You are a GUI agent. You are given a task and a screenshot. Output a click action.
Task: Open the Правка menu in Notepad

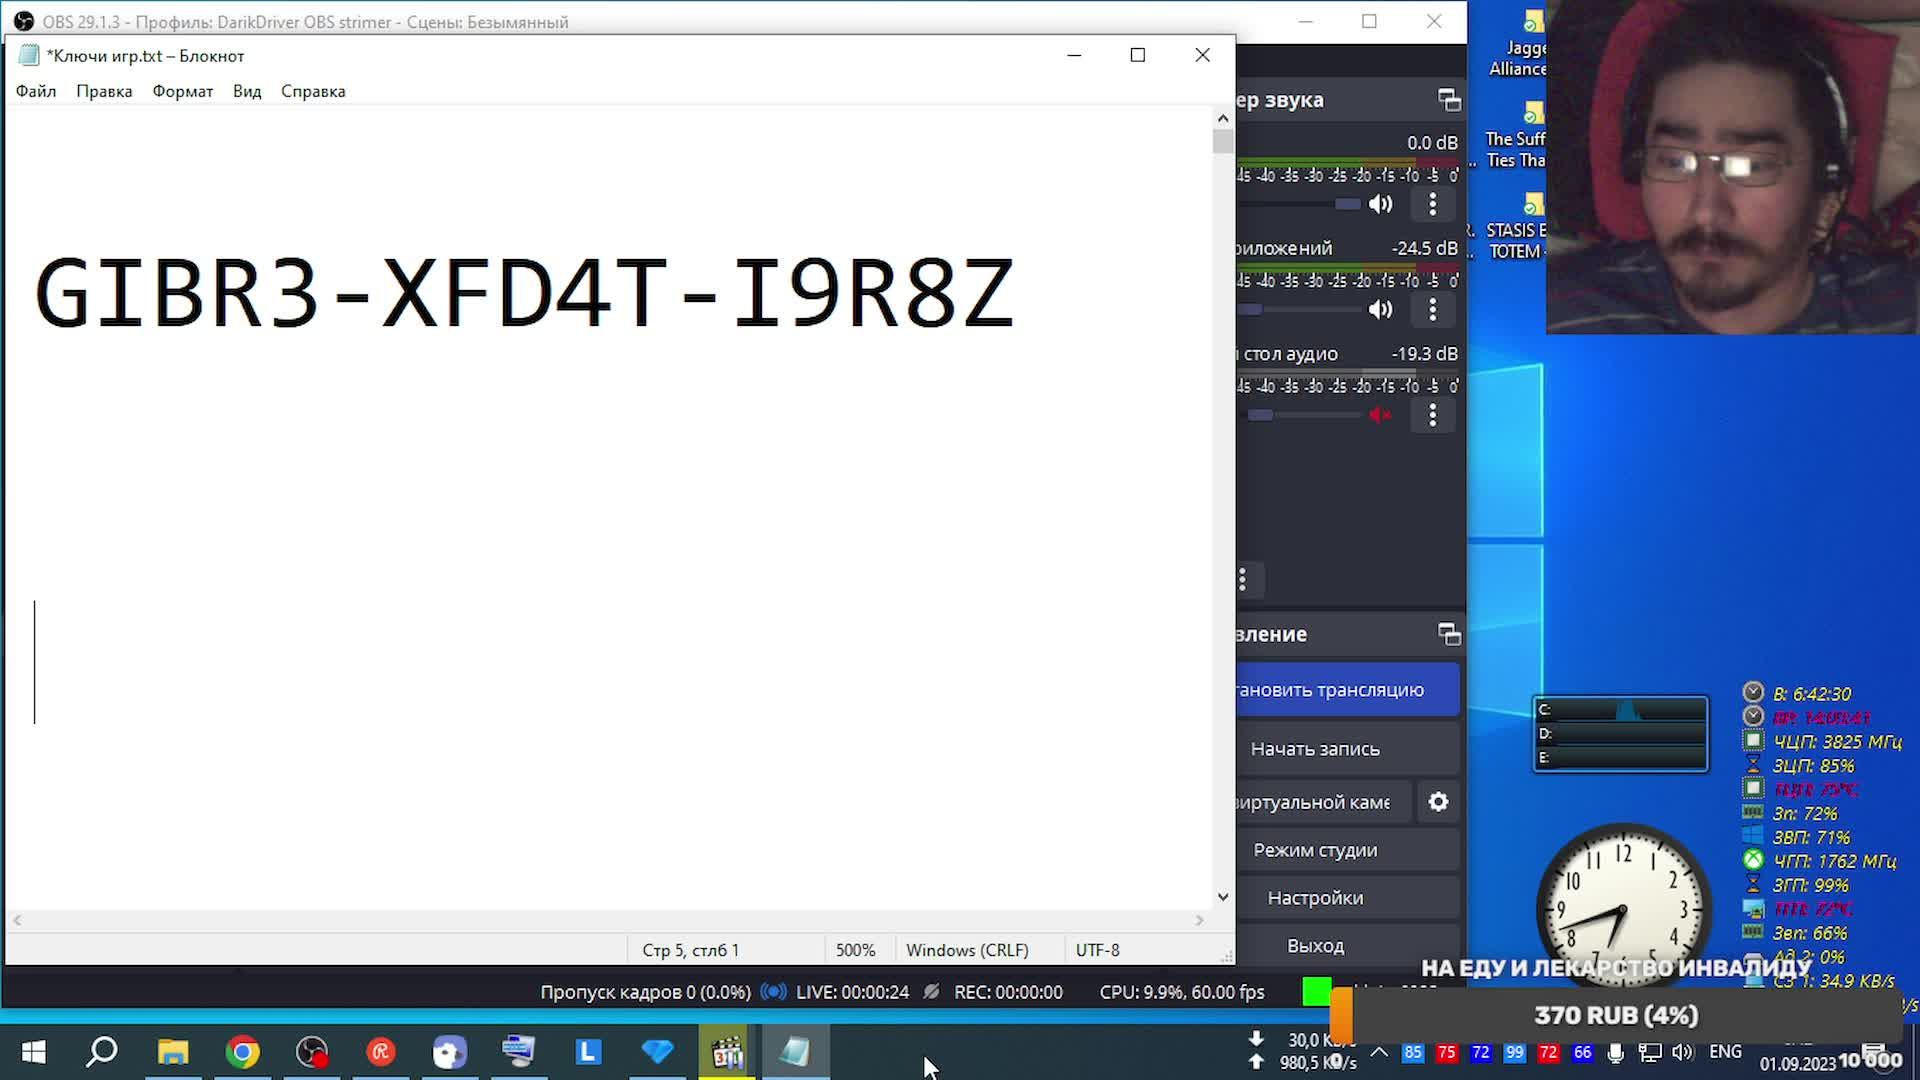tap(104, 91)
